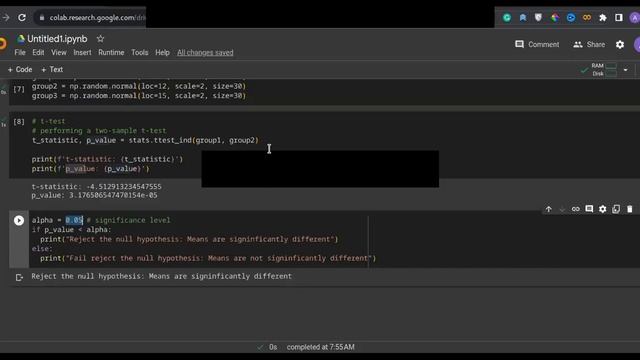Open the Comment button in the header
The width and height of the screenshot is (640, 360).
pos(537,44)
